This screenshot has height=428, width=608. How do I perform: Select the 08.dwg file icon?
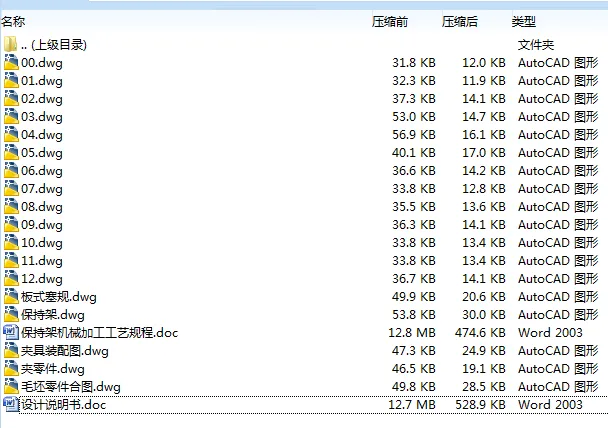[11, 207]
